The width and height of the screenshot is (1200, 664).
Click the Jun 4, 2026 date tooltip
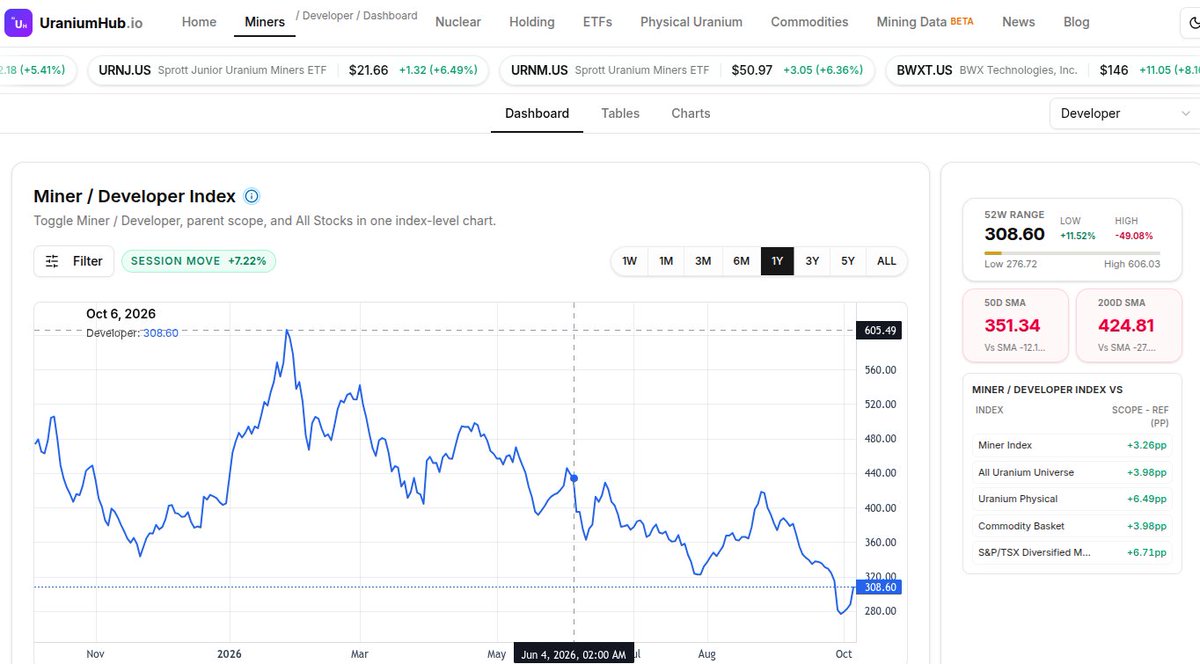(x=573, y=655)
